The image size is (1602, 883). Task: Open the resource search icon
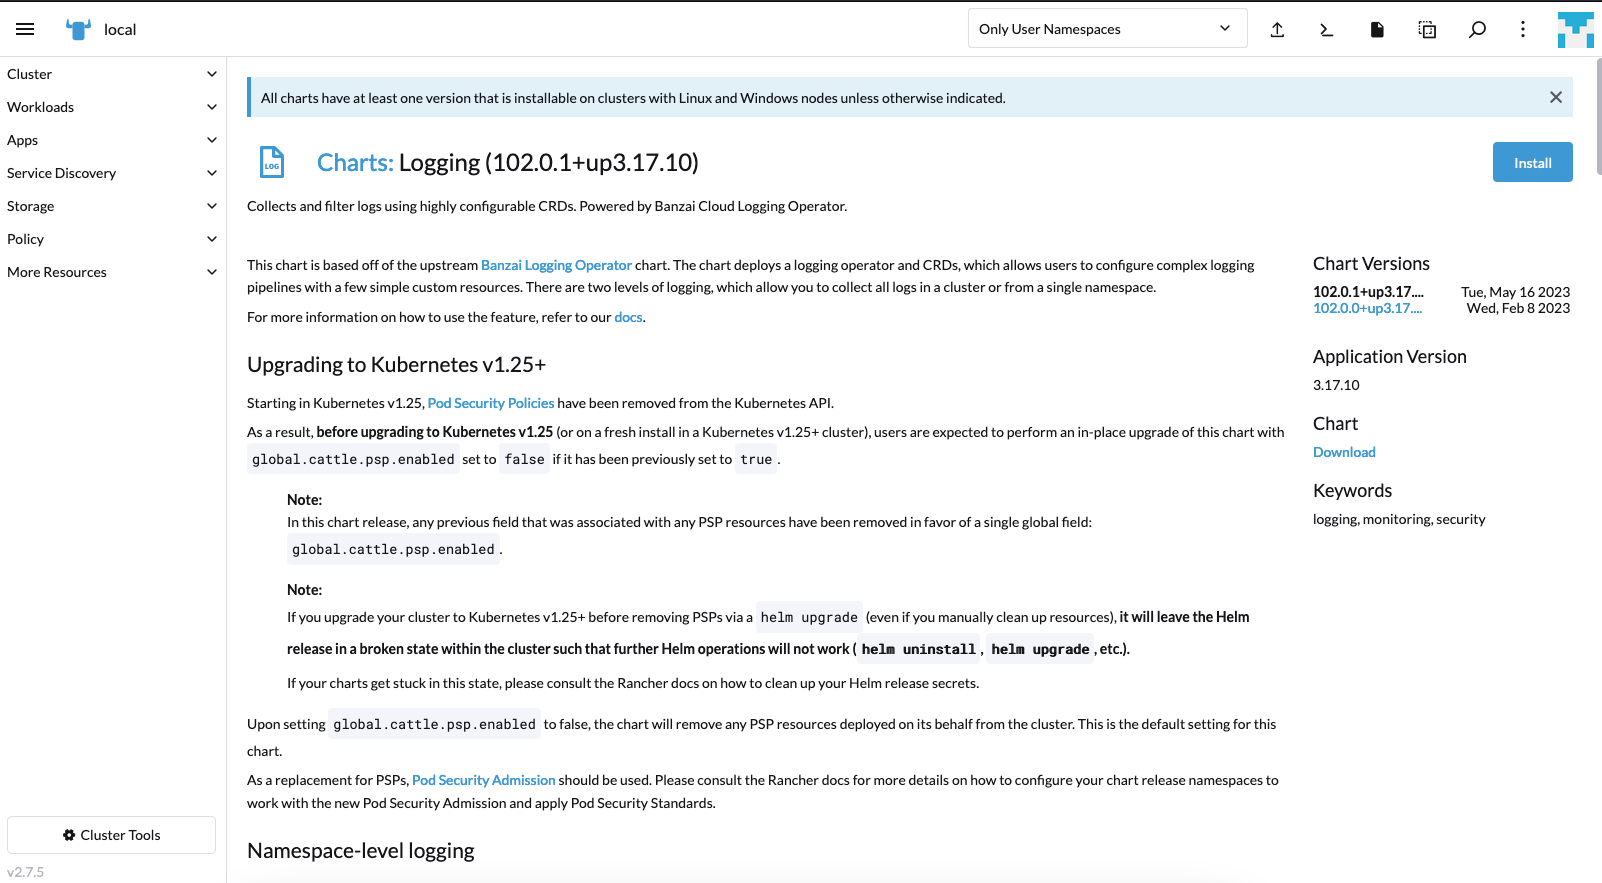pyautogui.click(x=1477, y=30)
